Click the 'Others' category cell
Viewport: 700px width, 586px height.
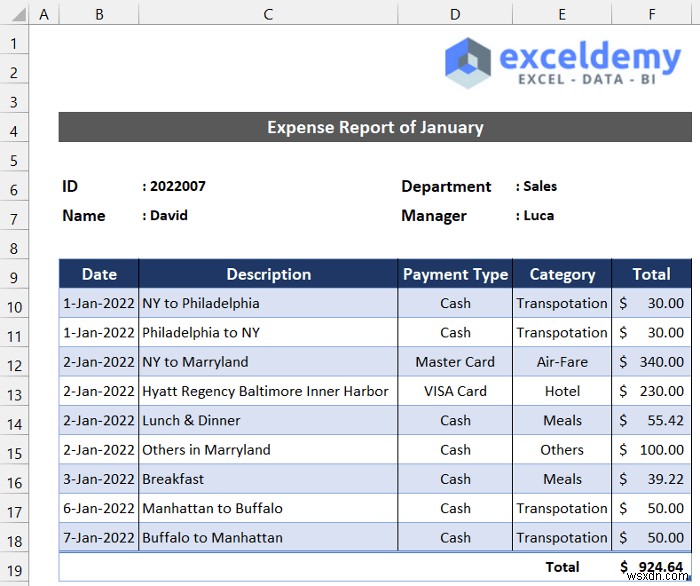562,449
